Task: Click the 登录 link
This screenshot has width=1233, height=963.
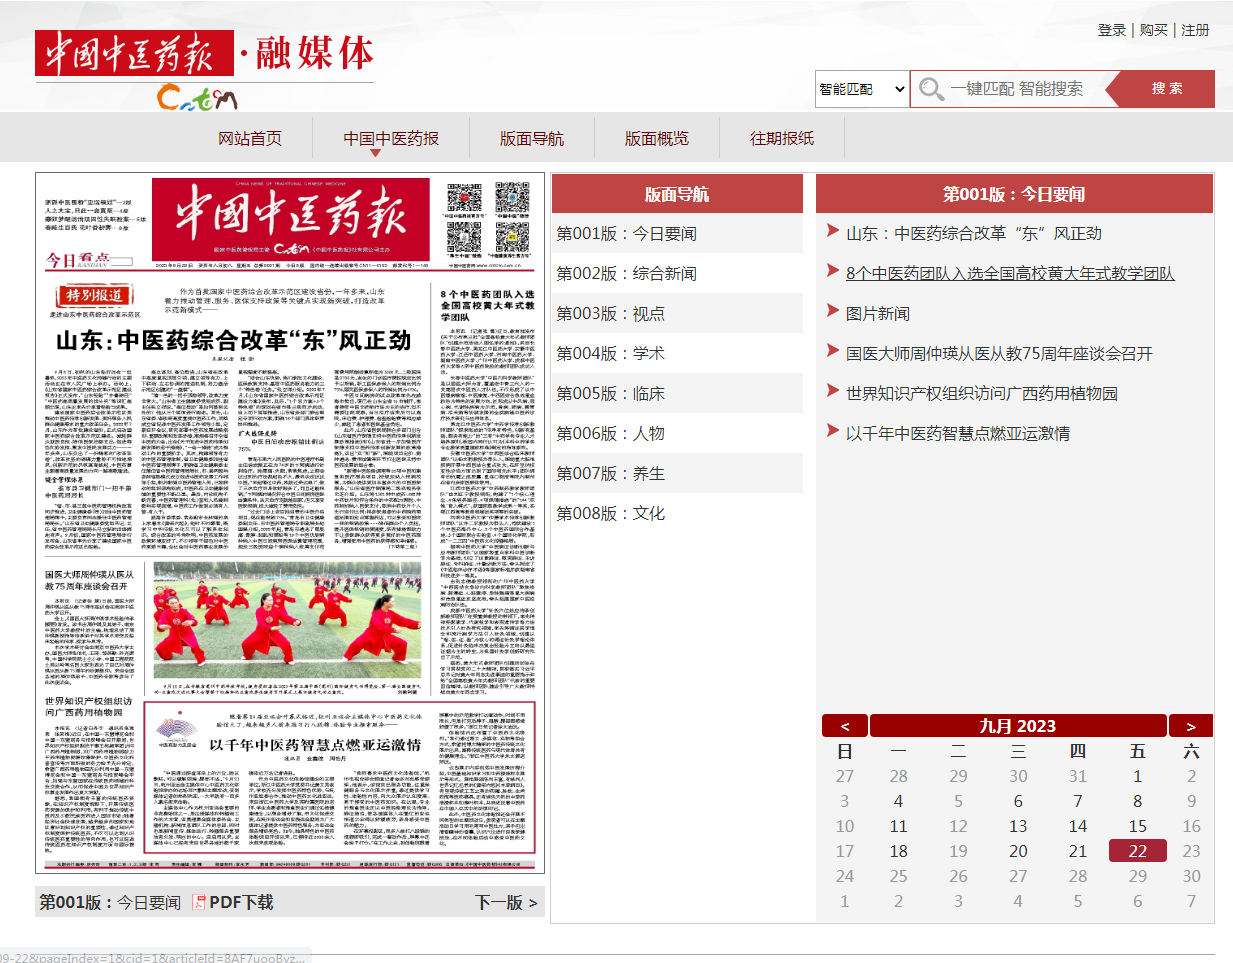Action: [1112, 30]
